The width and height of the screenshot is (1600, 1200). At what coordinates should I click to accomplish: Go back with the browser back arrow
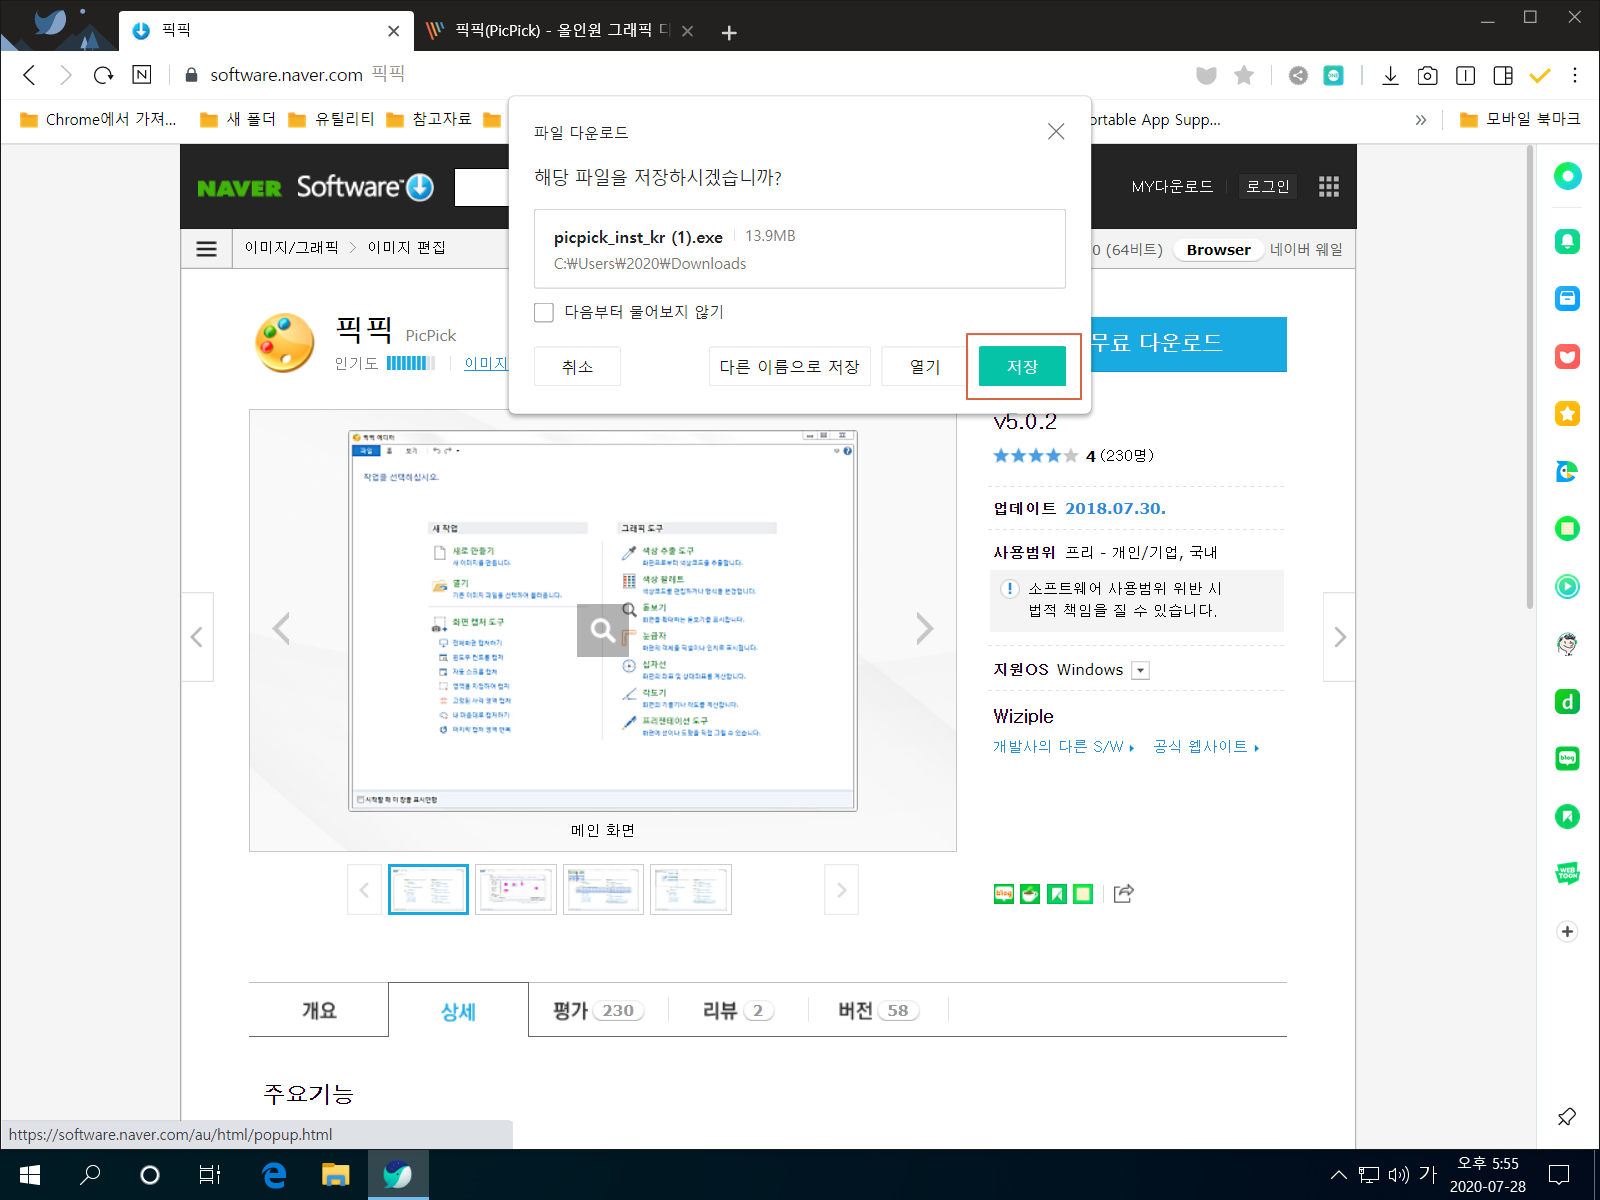pyautogui.click(x=29, y=75)
